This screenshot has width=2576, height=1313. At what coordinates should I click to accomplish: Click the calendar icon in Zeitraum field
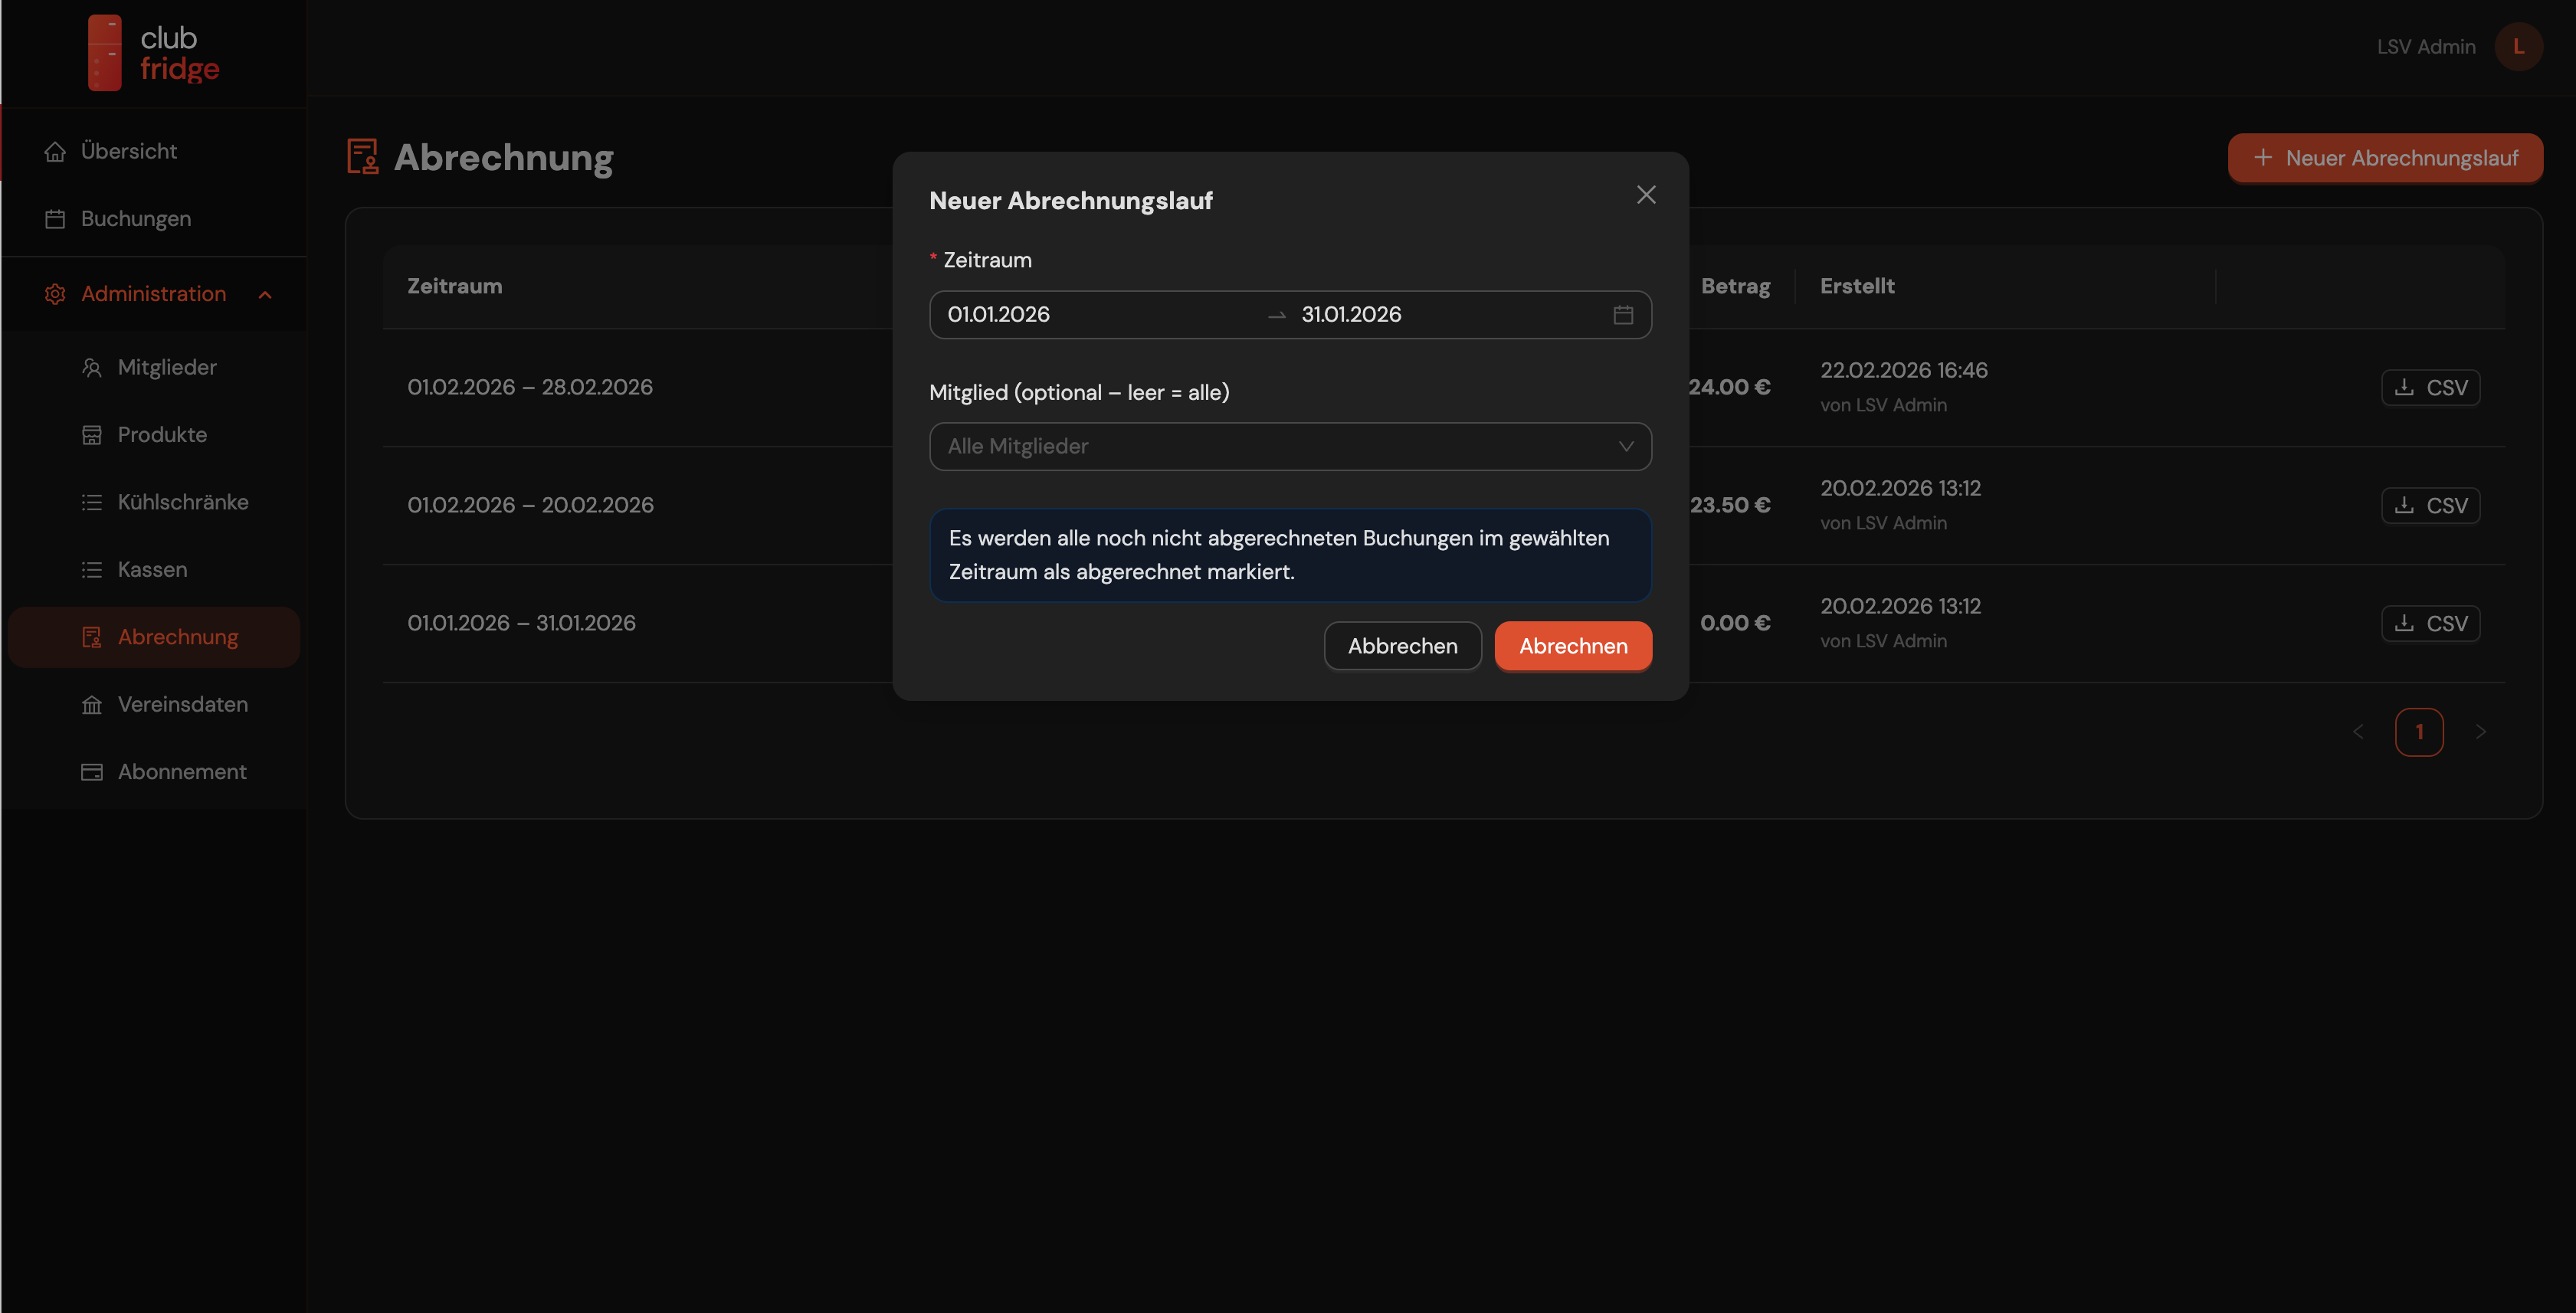1622,315
